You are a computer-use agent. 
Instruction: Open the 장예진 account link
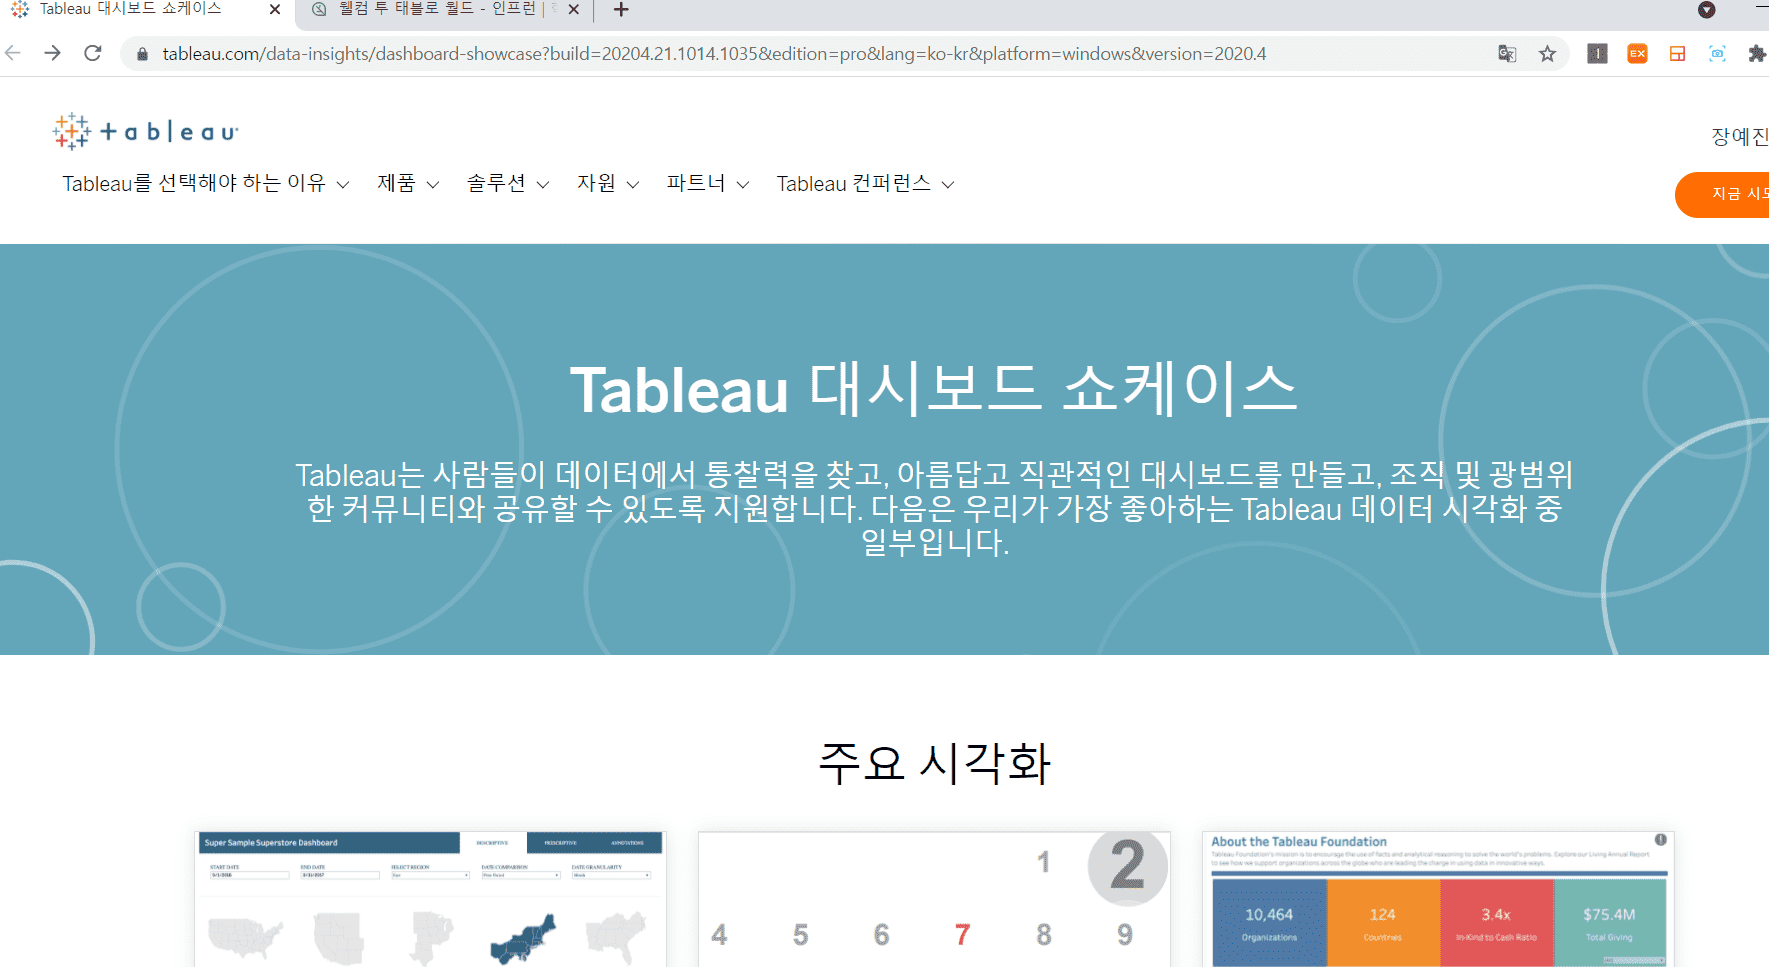[1740, 137]
